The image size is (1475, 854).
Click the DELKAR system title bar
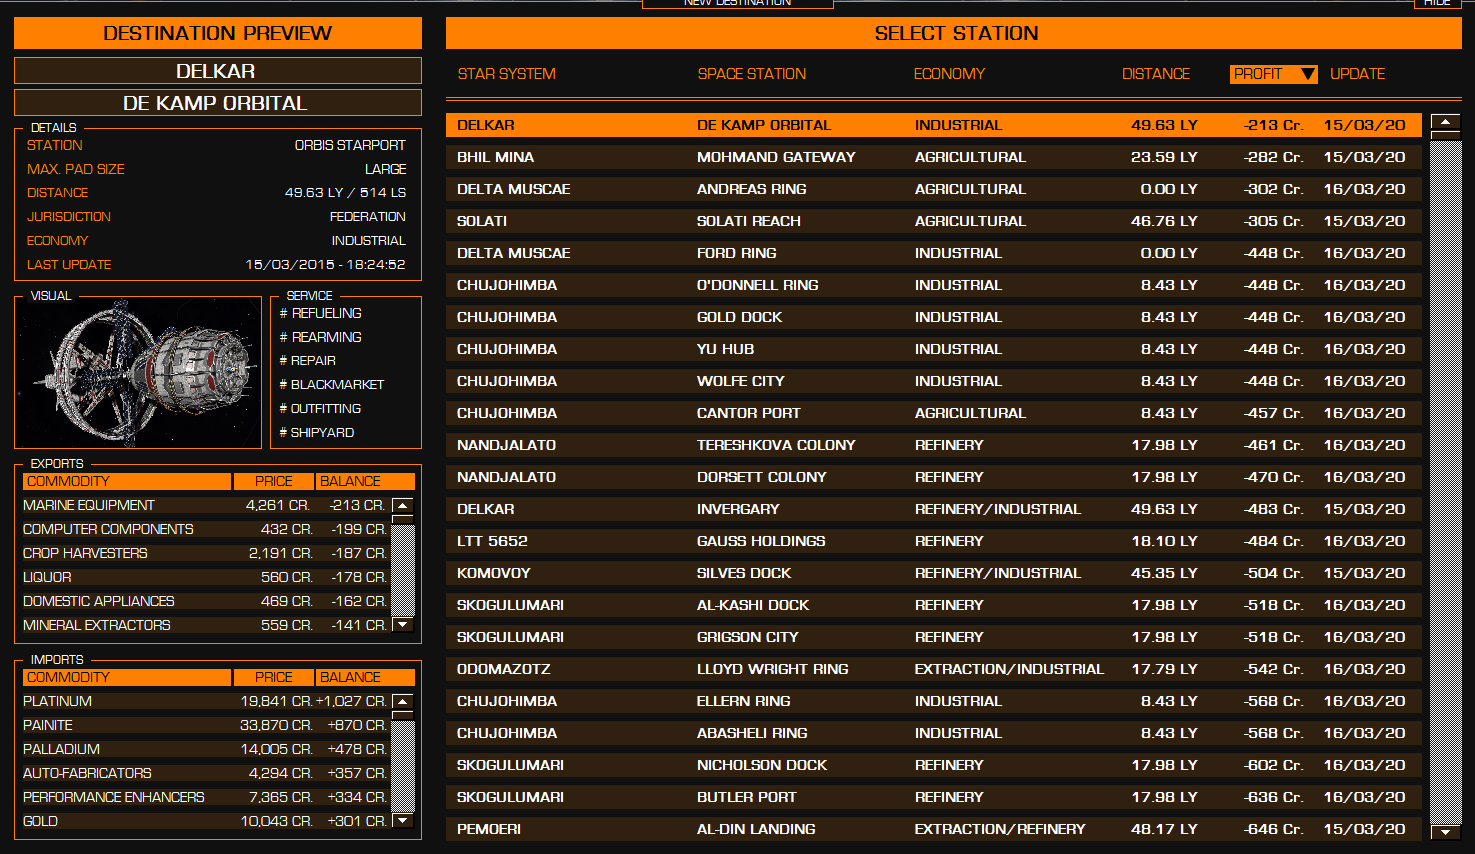click(217, 71)
